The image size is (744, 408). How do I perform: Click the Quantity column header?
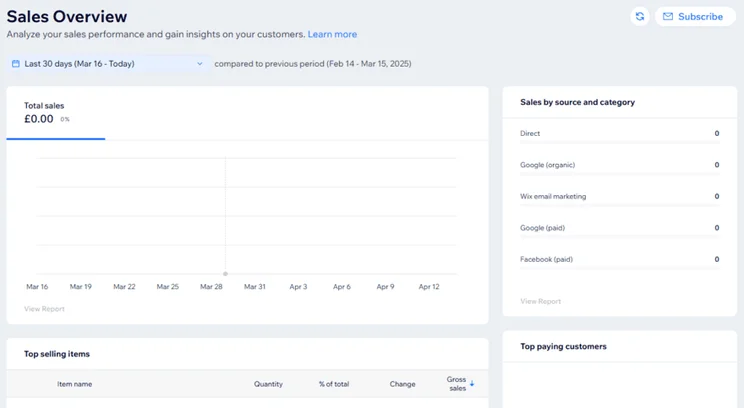(268, 384)
